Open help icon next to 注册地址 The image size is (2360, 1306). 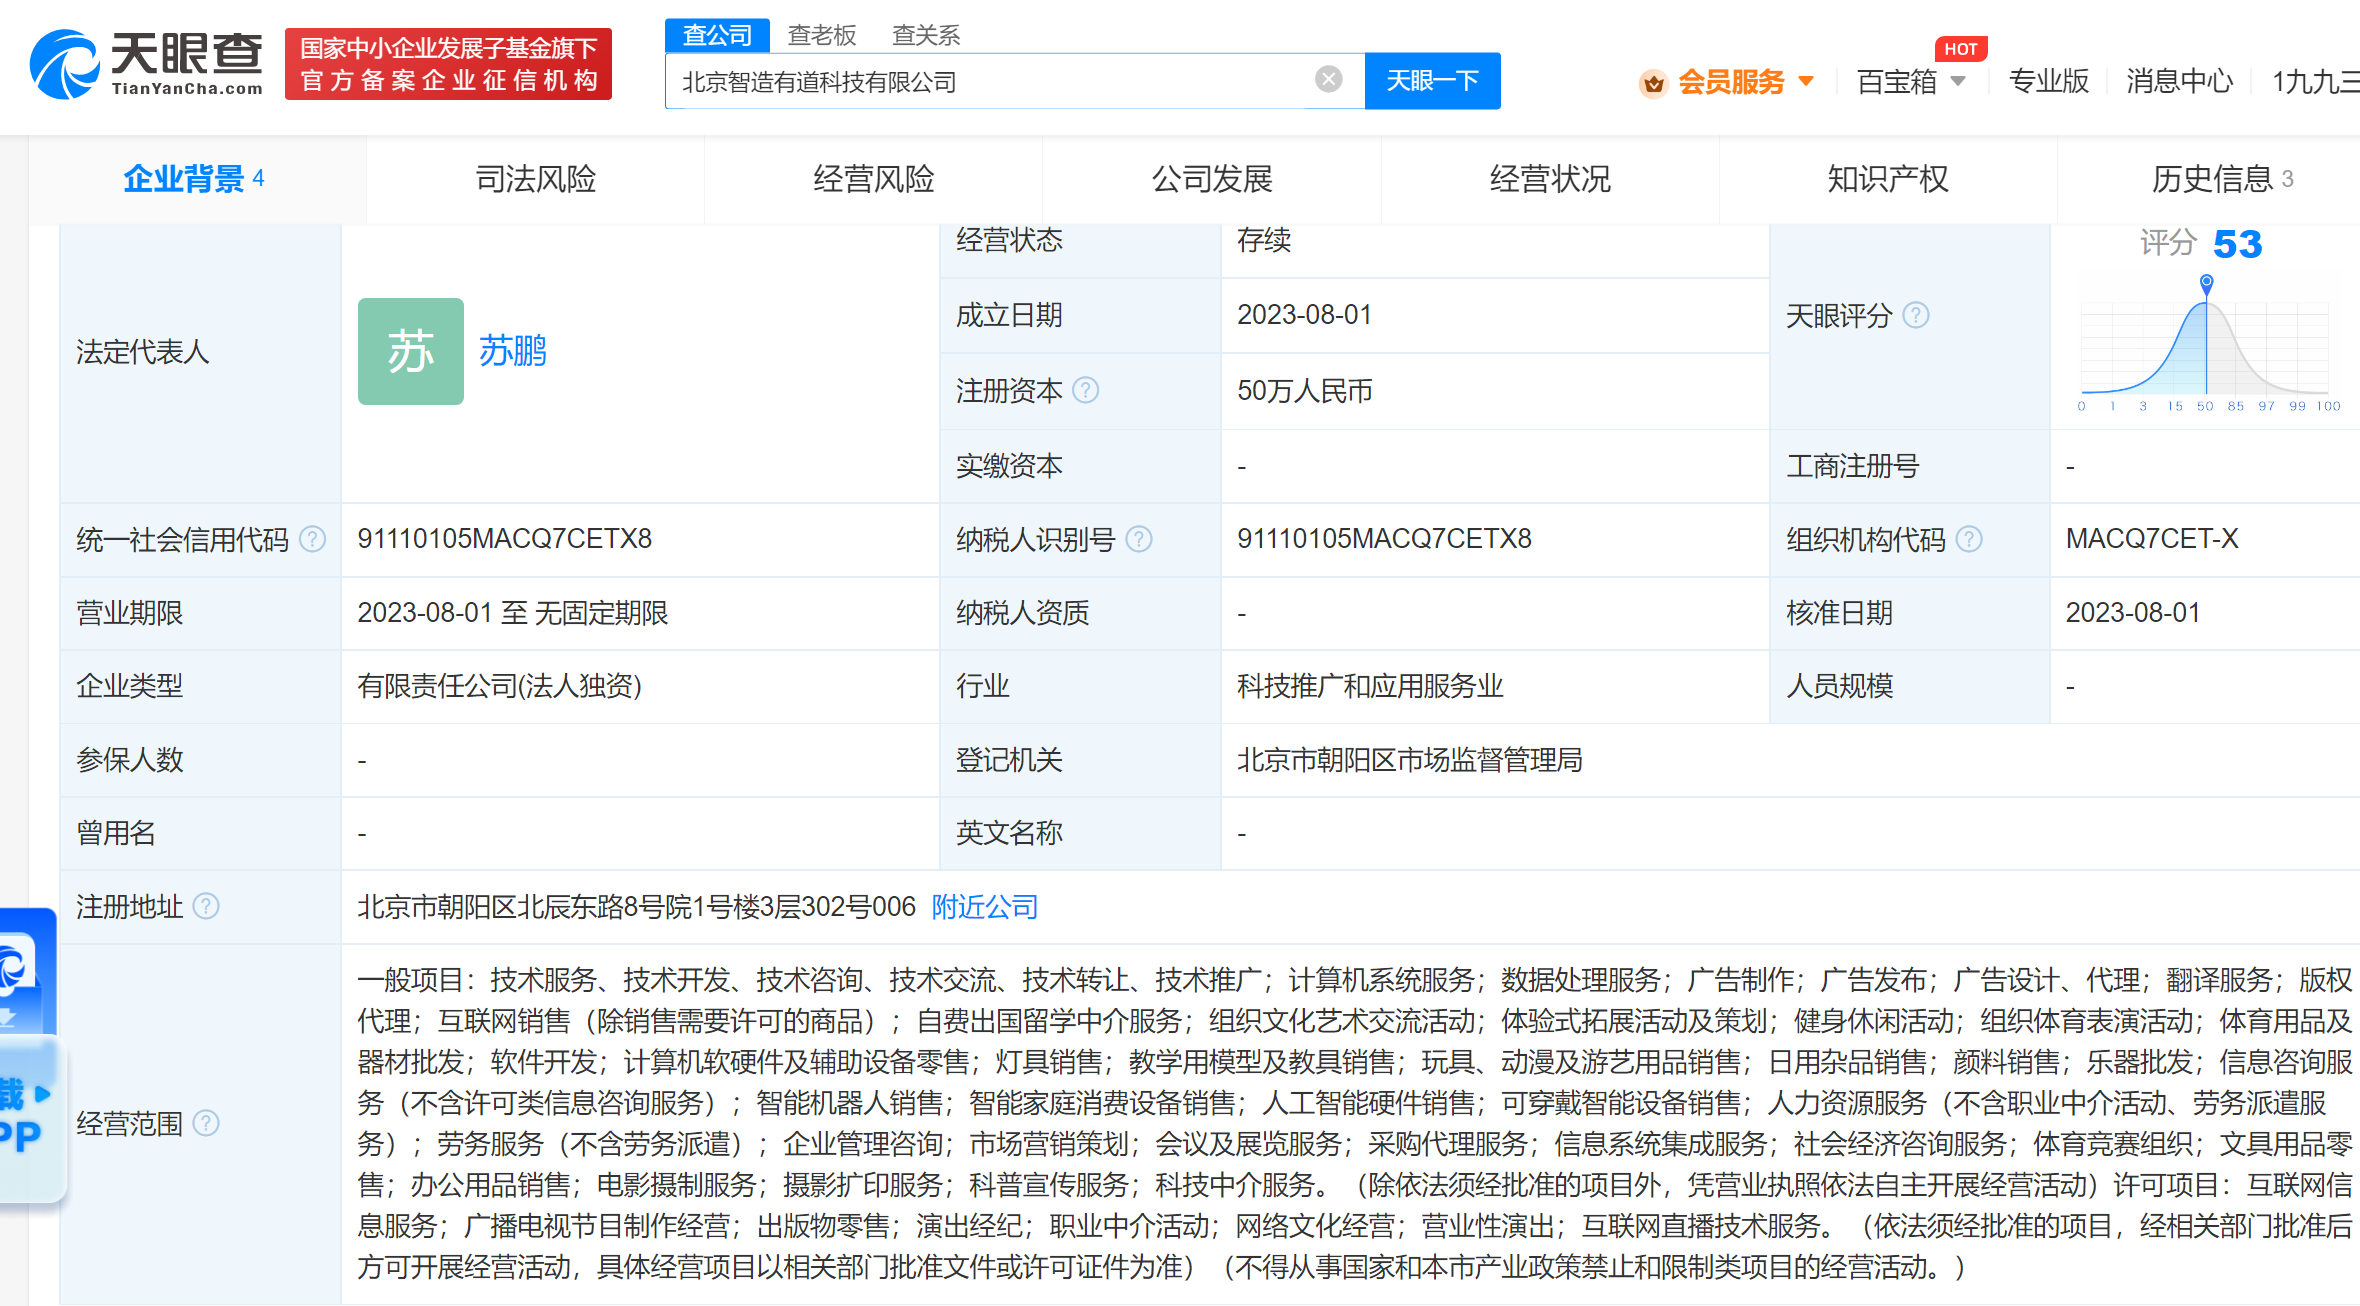click(x=205, y=906)
